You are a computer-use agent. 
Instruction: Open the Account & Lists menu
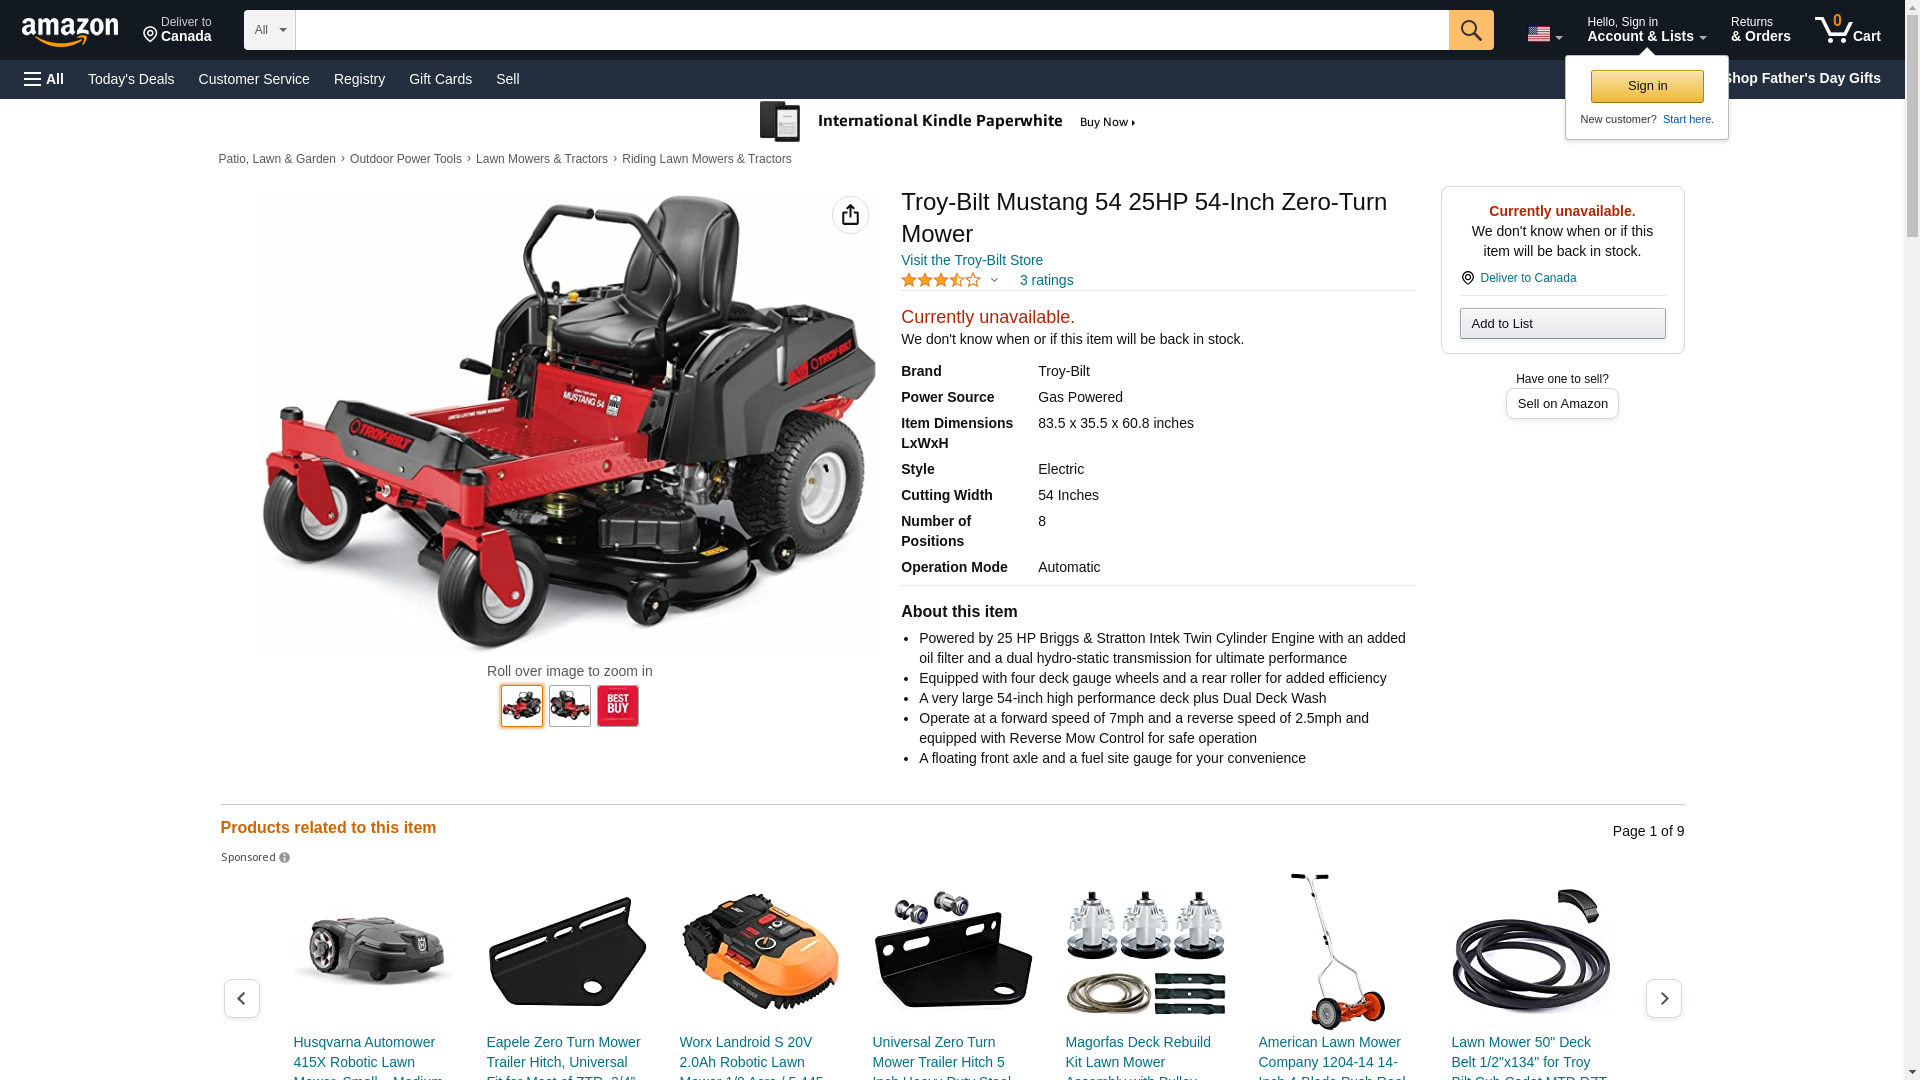click(1646, 30)
